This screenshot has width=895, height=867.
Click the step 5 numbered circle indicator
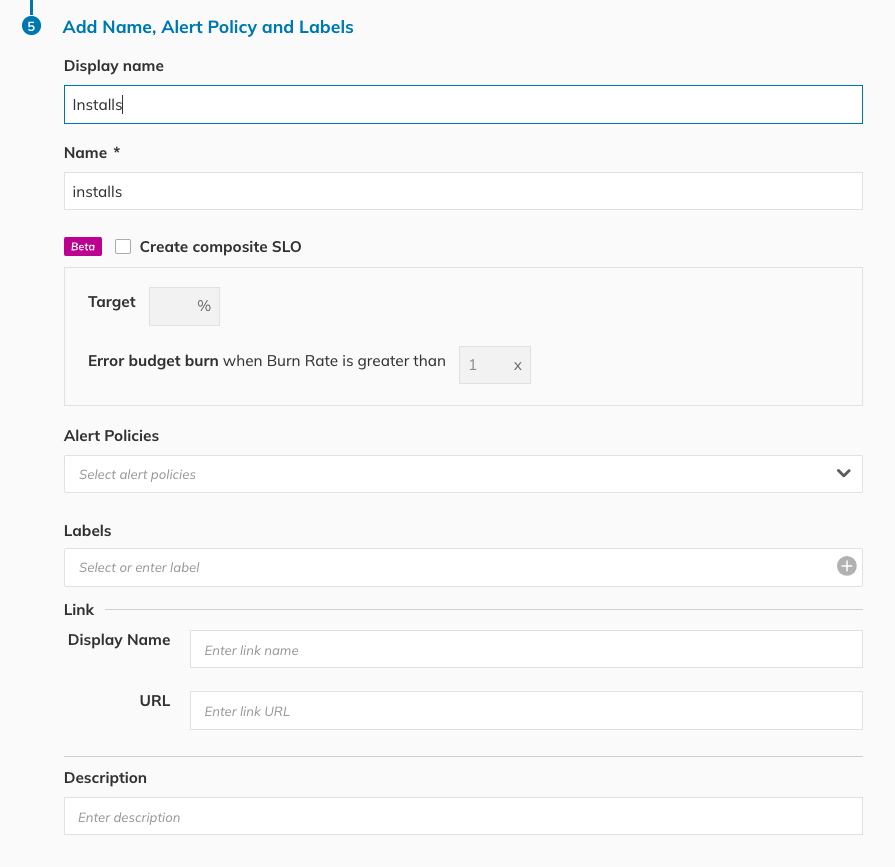click(x=31, y=26)
